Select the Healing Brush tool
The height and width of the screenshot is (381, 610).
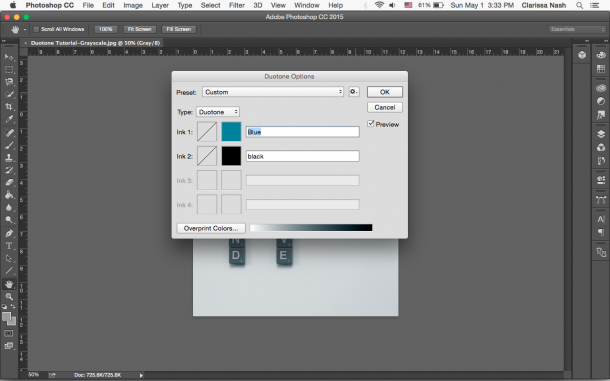[9, 133]
